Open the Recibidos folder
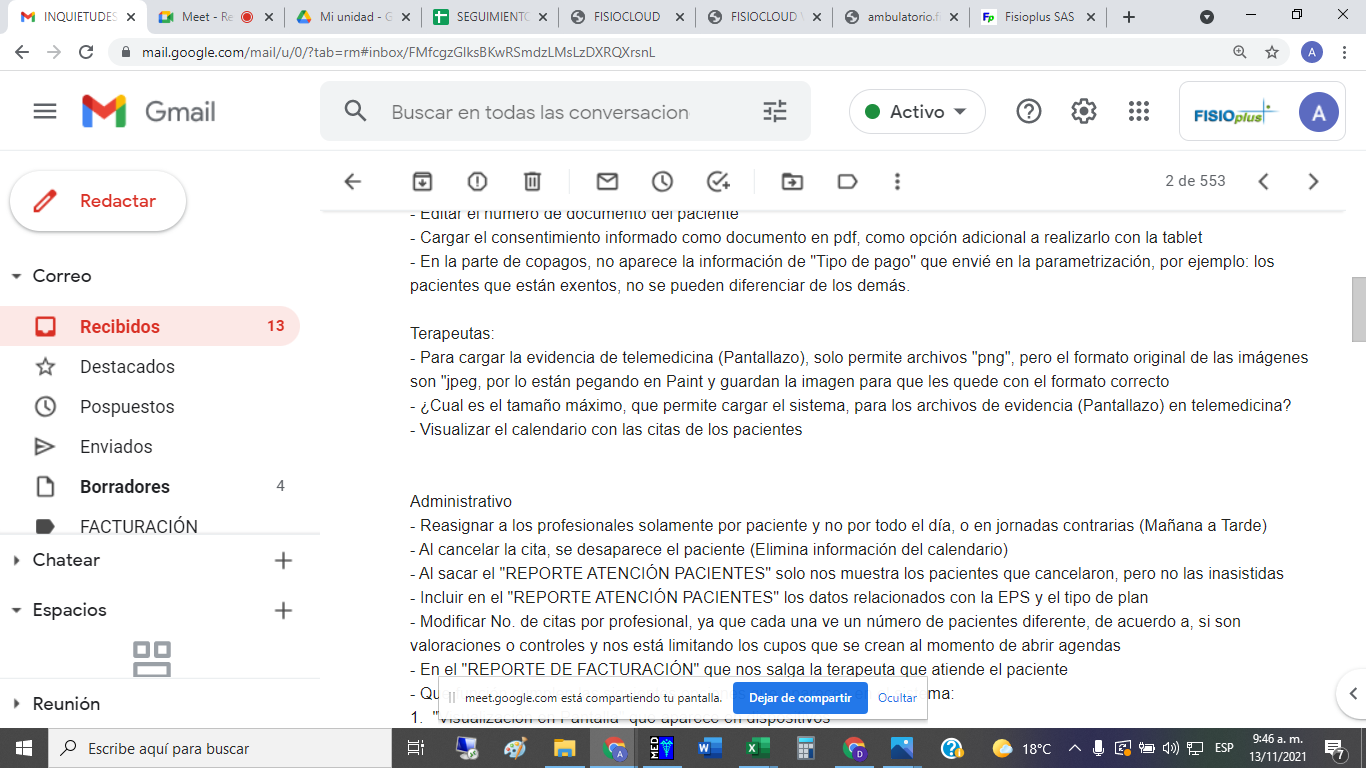The height and width of the screenshot is (768, 1366). 120,327
